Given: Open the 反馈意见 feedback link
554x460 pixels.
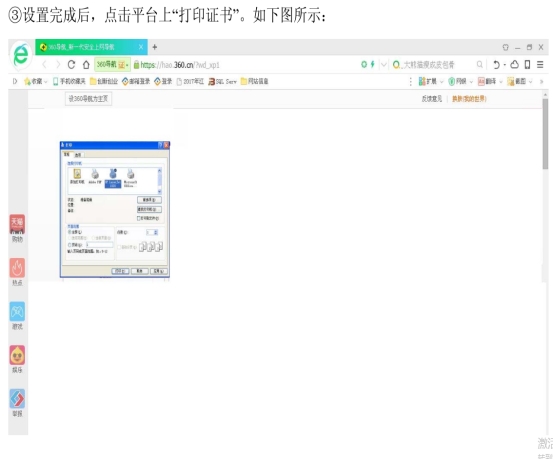Looking at the screenshot, I should 431,99.
